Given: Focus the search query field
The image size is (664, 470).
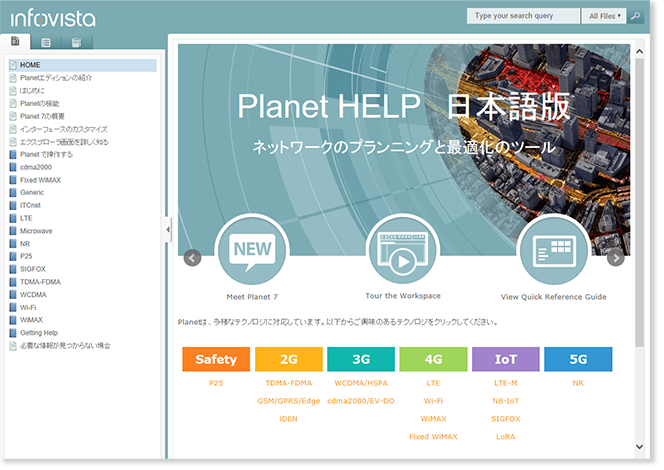Looking at the screenshot, I should coord(523,16).
